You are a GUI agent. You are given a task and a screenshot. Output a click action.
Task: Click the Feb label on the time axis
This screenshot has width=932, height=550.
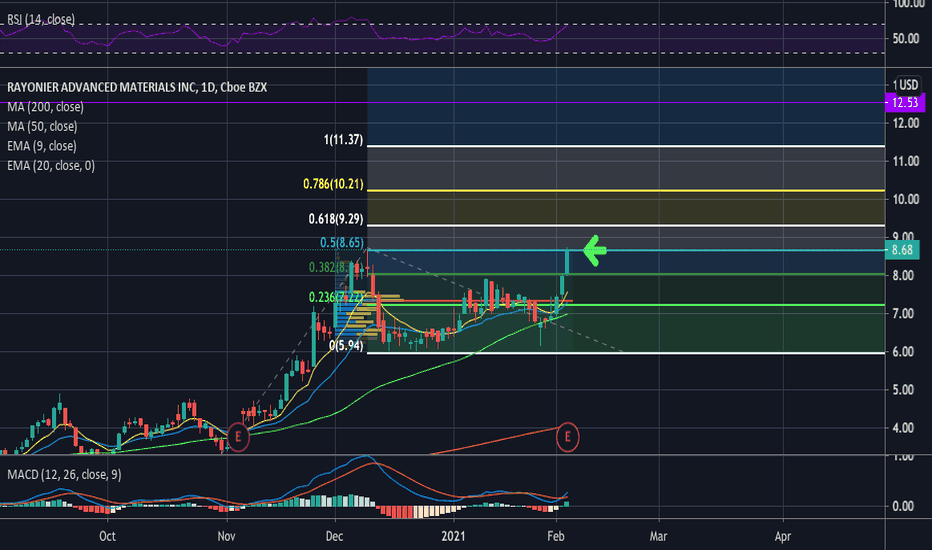pos(555,536)
